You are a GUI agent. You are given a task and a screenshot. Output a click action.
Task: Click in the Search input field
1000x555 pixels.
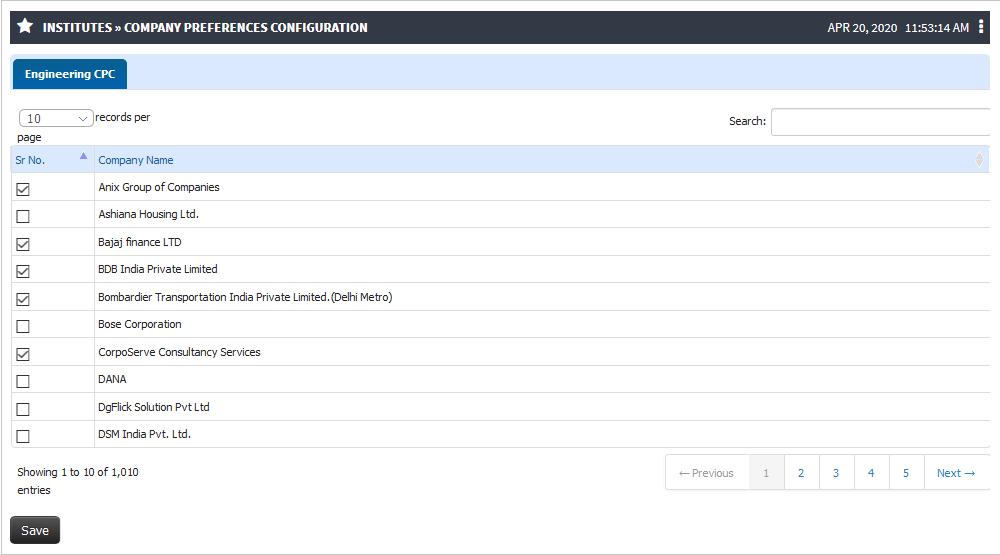coord(880,122)
